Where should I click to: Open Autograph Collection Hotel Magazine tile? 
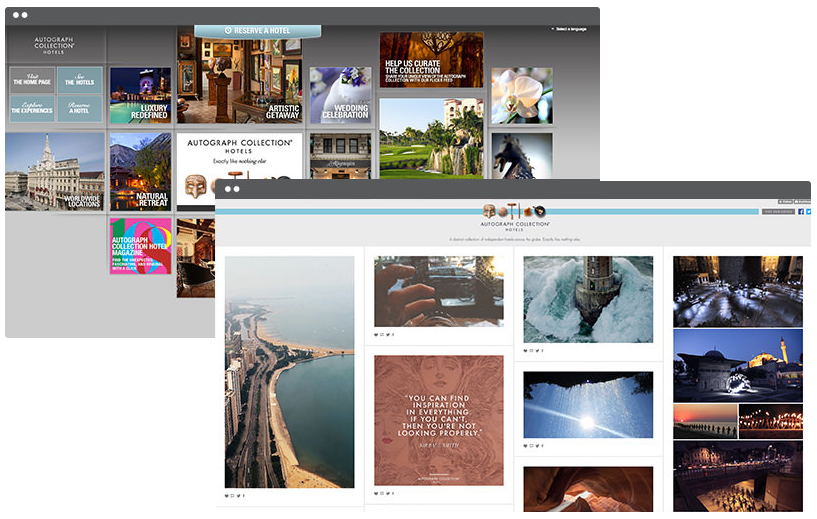(x=141, y=246)
